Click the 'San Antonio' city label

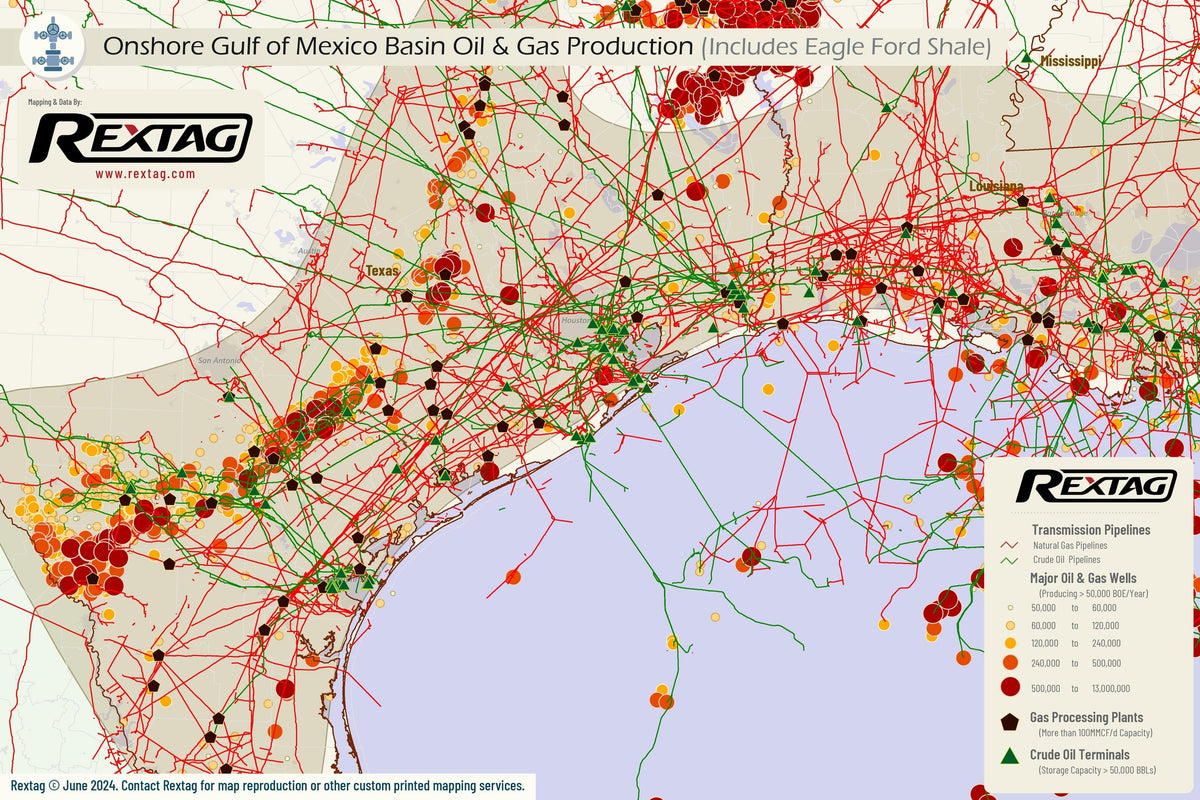pyautogui.click(x=221, y=360)
